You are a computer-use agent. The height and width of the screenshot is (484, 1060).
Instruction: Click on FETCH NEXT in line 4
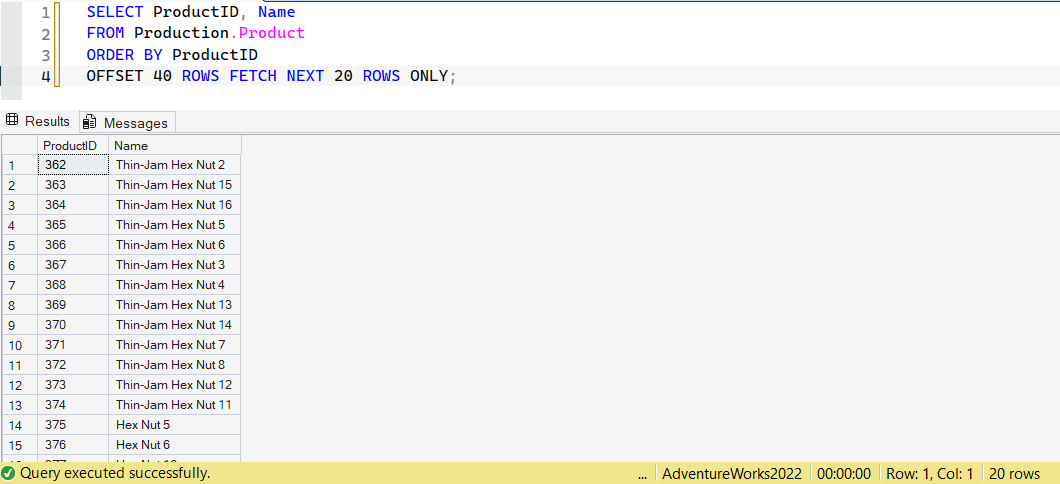tap(277, 76)
